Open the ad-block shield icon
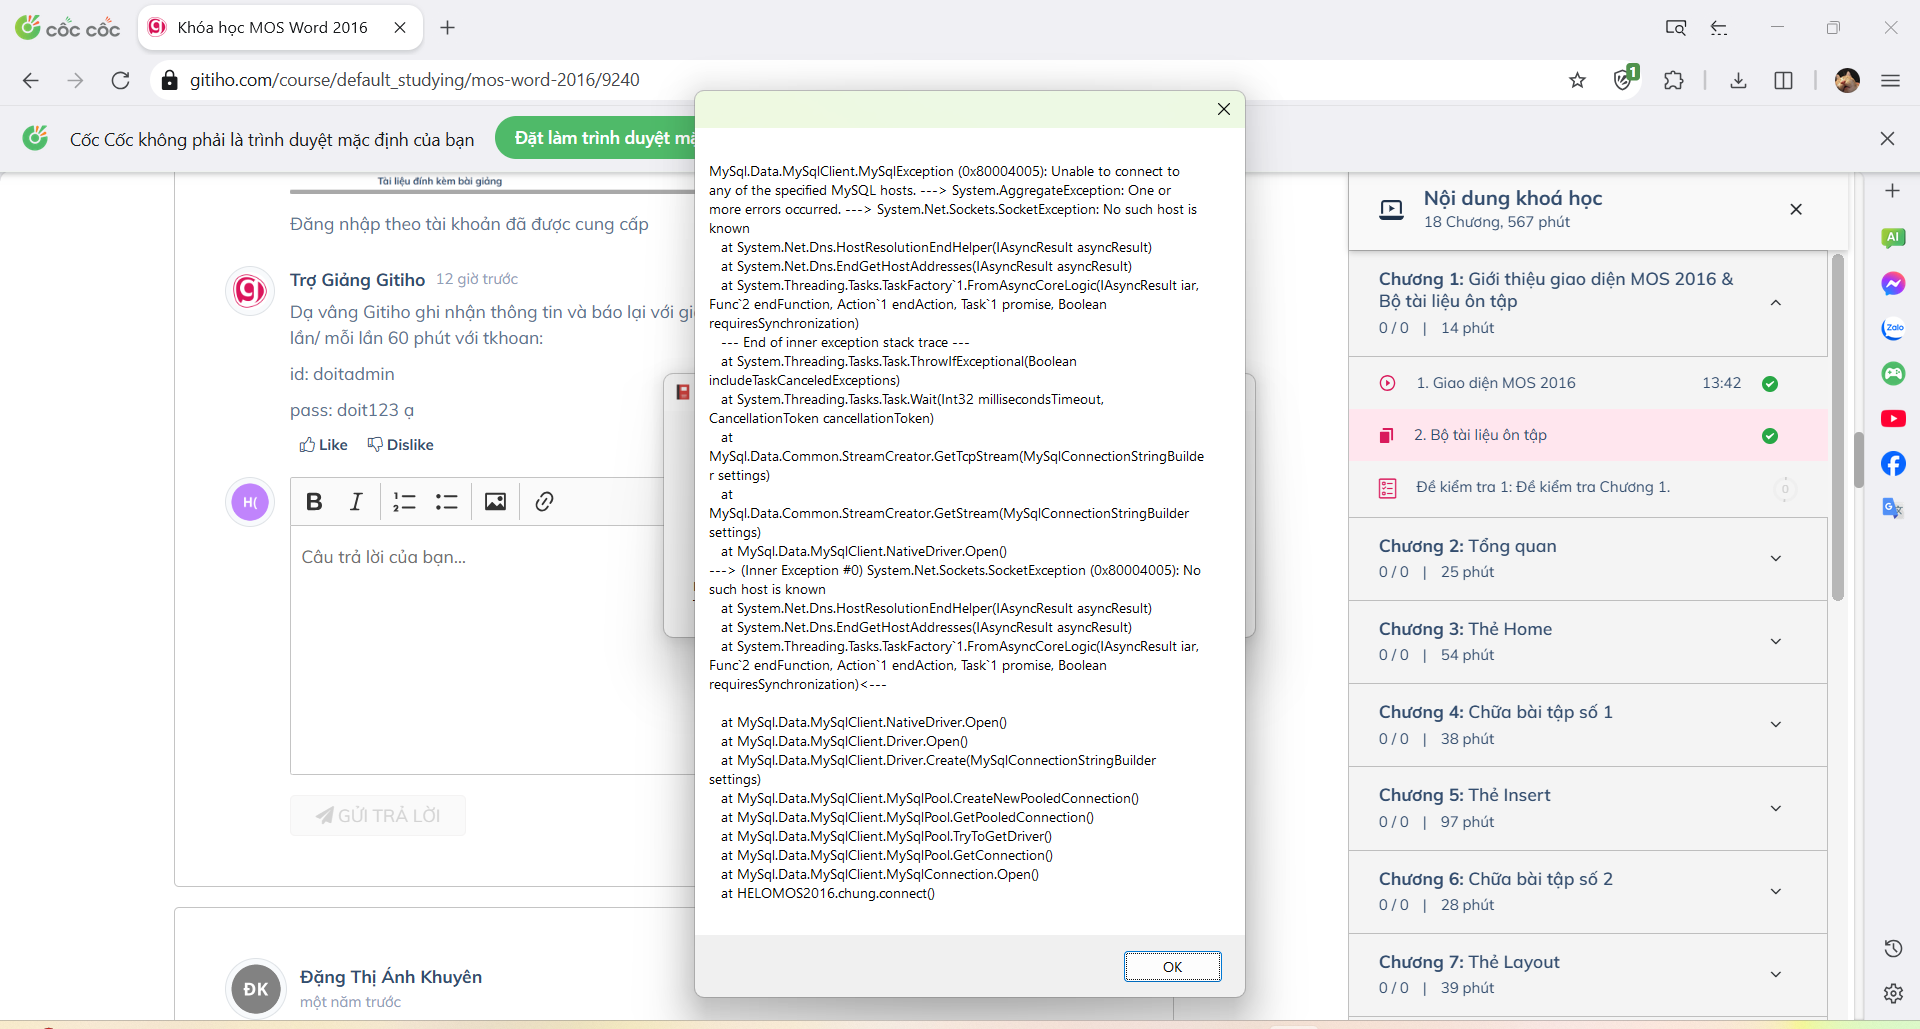1920x1029 pixels. 1625,79
